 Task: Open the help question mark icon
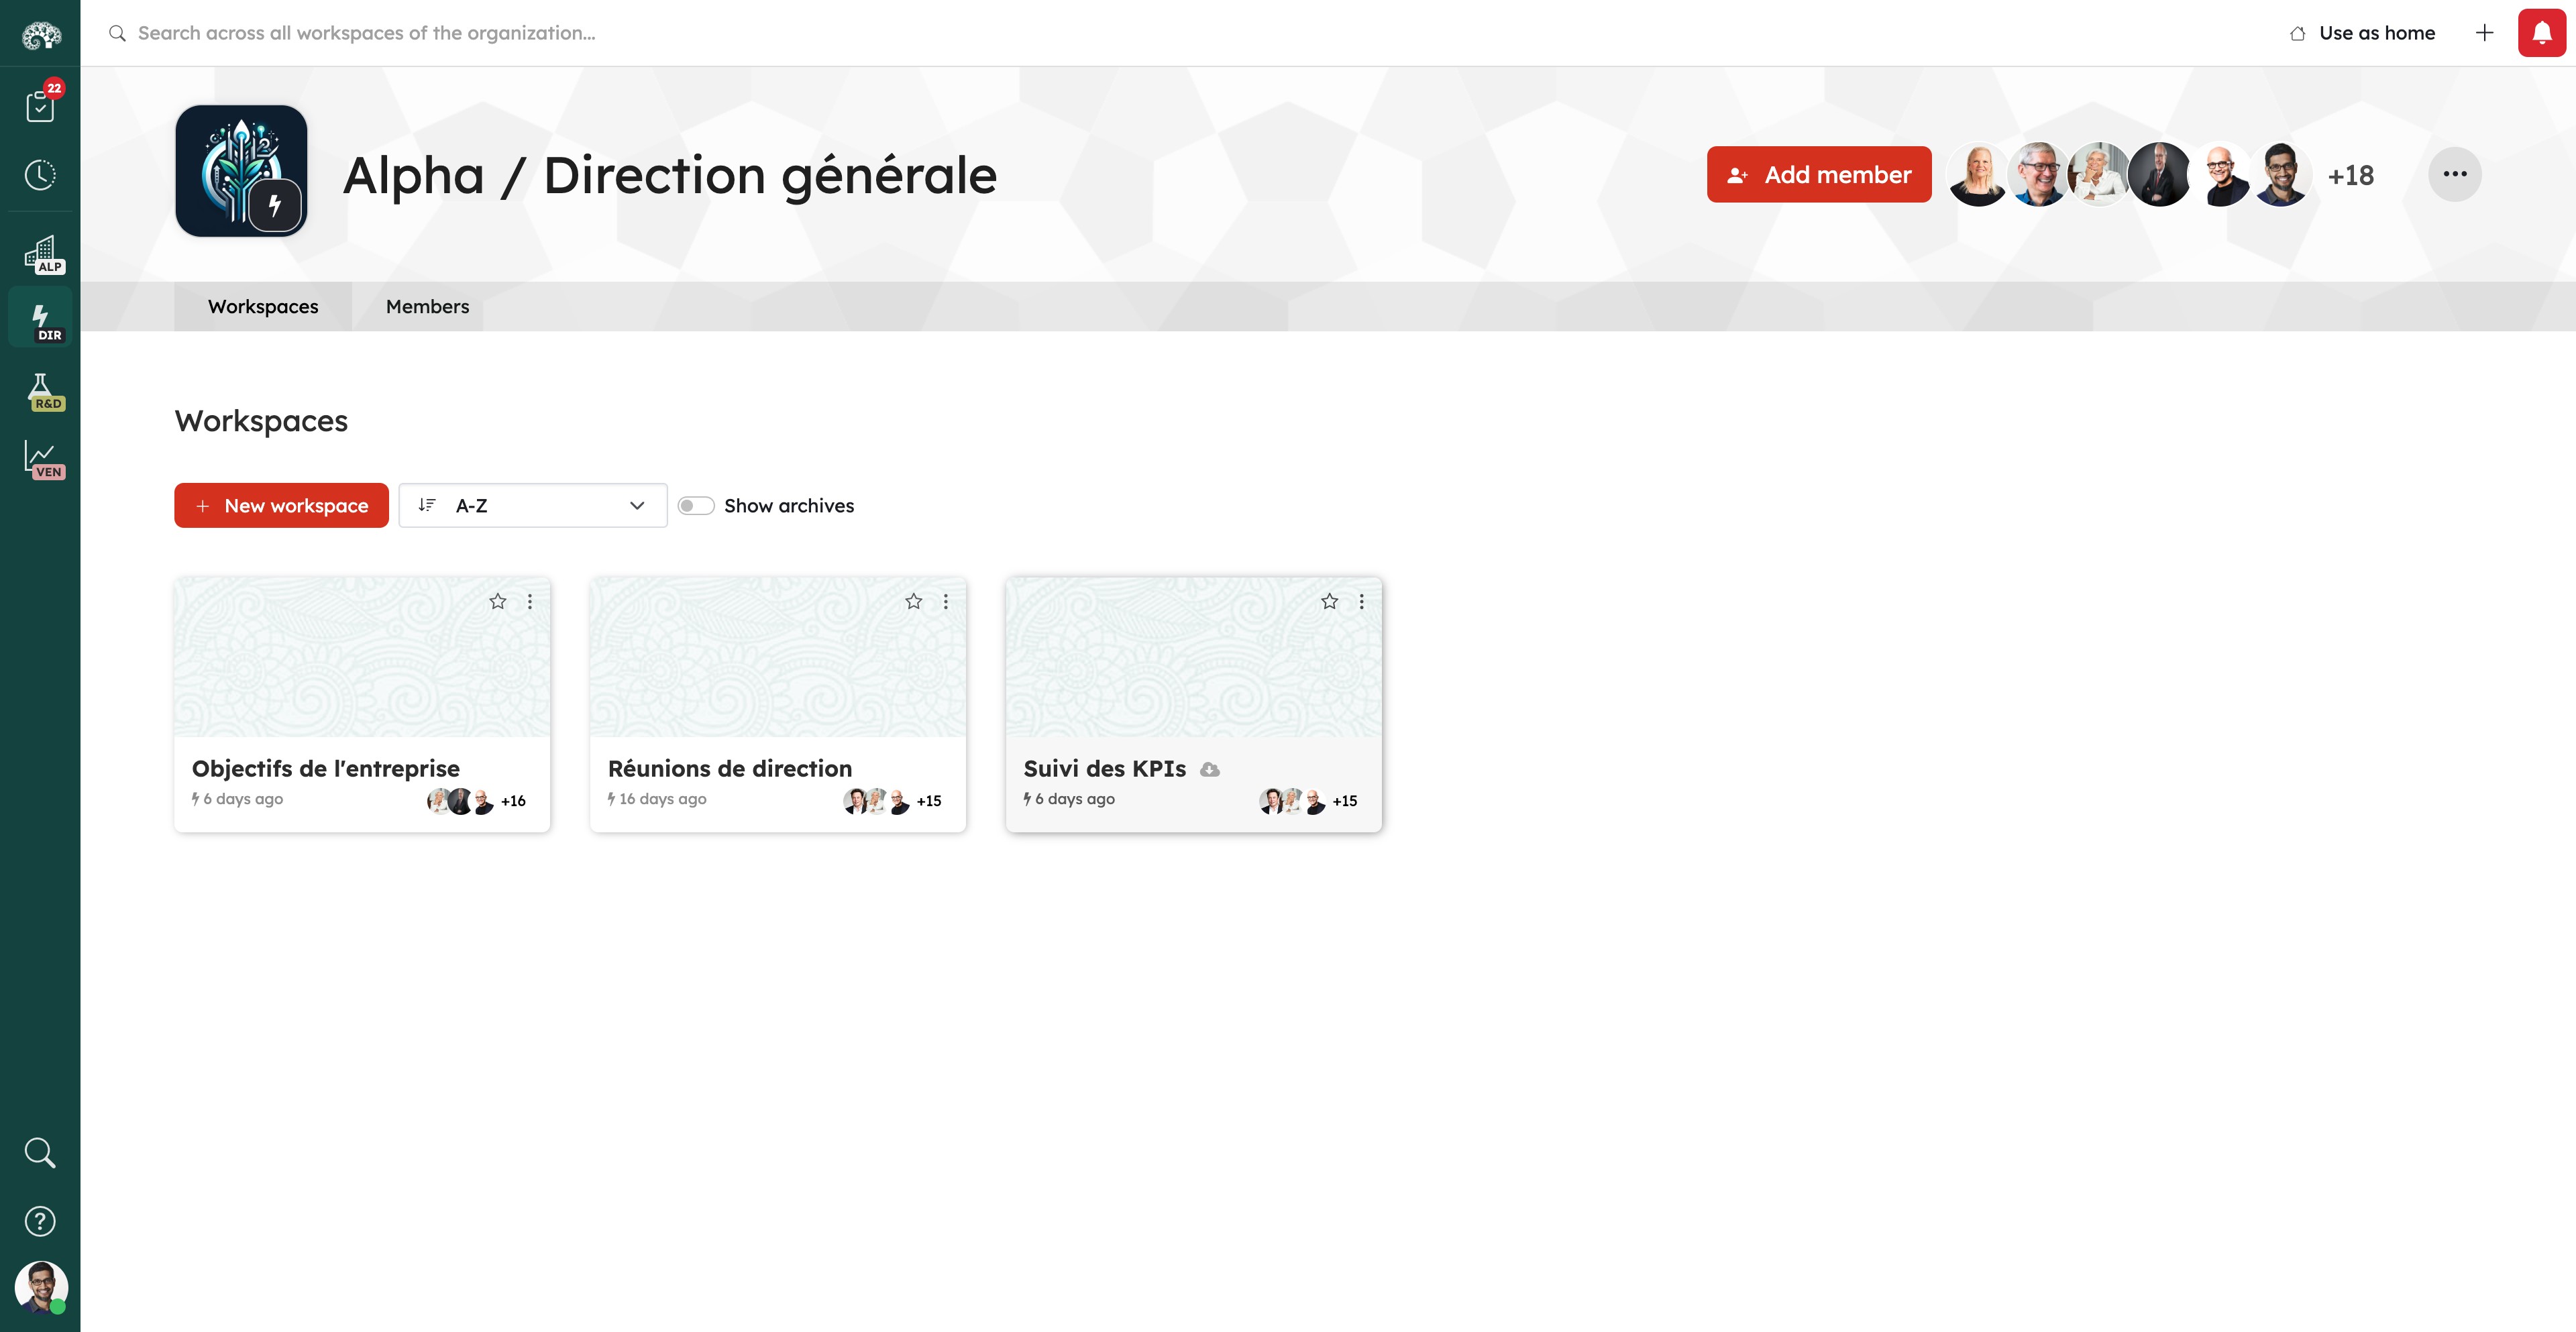pos(40,1221)
